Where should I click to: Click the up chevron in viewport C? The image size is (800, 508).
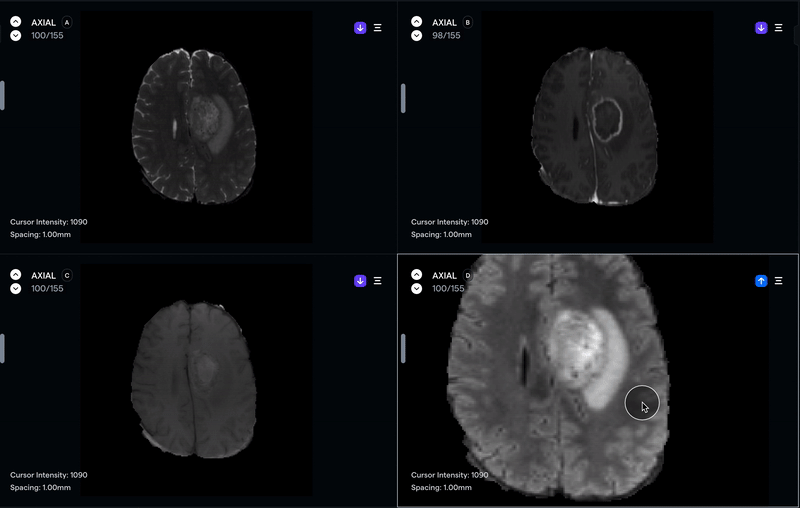coord(15,275)
